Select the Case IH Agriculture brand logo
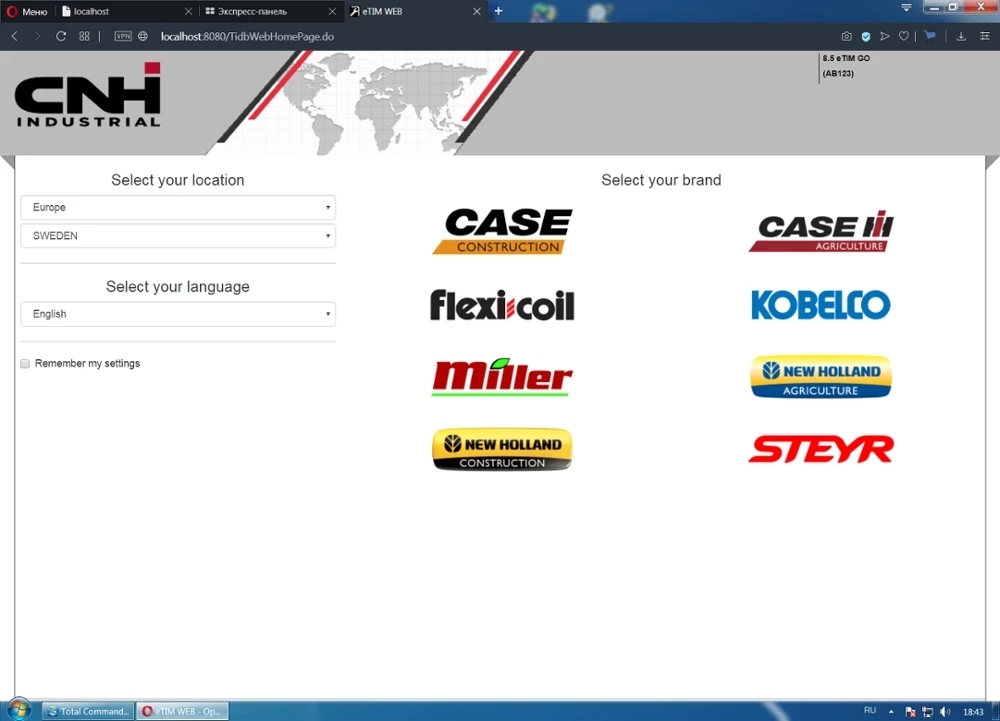This screenshot has height=721, width=1000. pos(820,230)
